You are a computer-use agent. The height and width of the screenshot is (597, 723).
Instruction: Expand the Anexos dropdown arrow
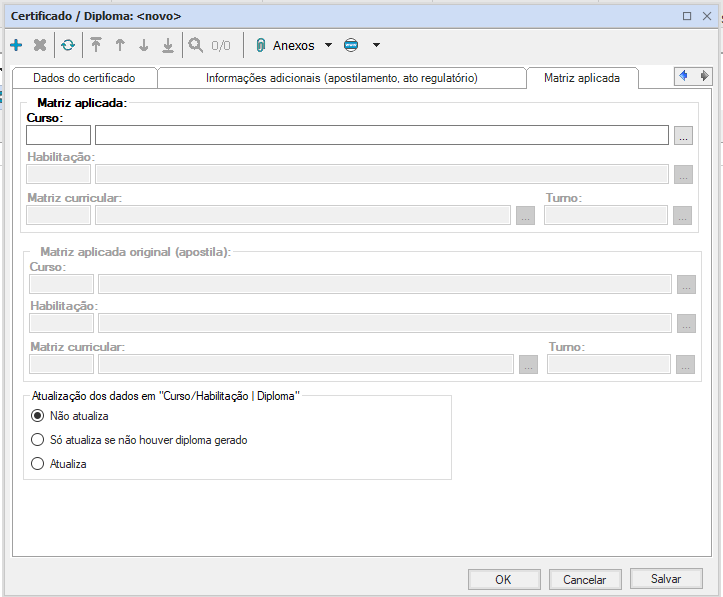(x=328, y=45)
